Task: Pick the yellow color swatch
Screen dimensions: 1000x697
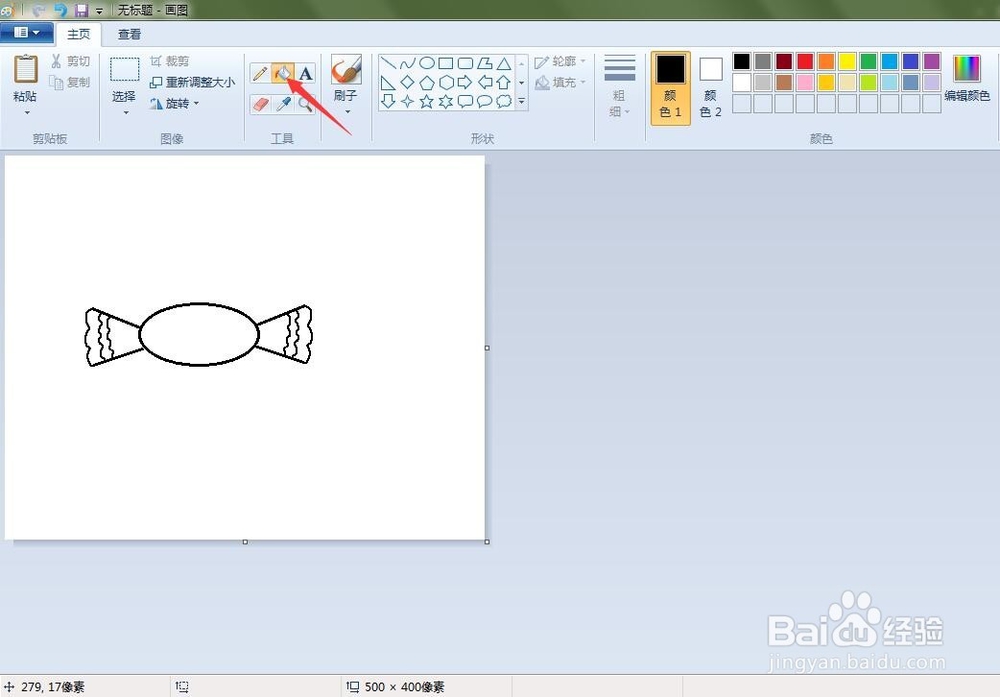Action: click(x=847, y=61)
